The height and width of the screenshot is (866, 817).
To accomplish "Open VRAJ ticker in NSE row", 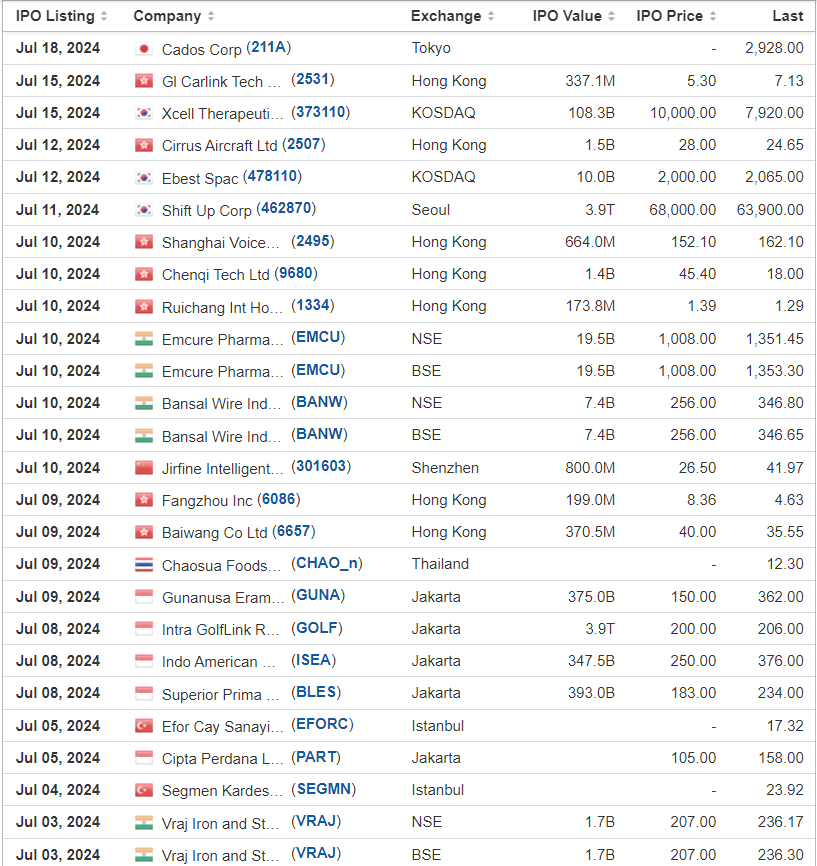I will (316, 821).
